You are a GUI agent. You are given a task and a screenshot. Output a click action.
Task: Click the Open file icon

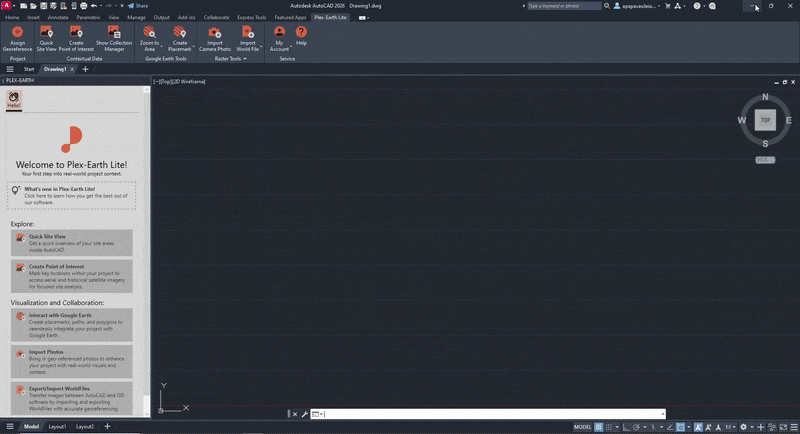tap(34, 6)
